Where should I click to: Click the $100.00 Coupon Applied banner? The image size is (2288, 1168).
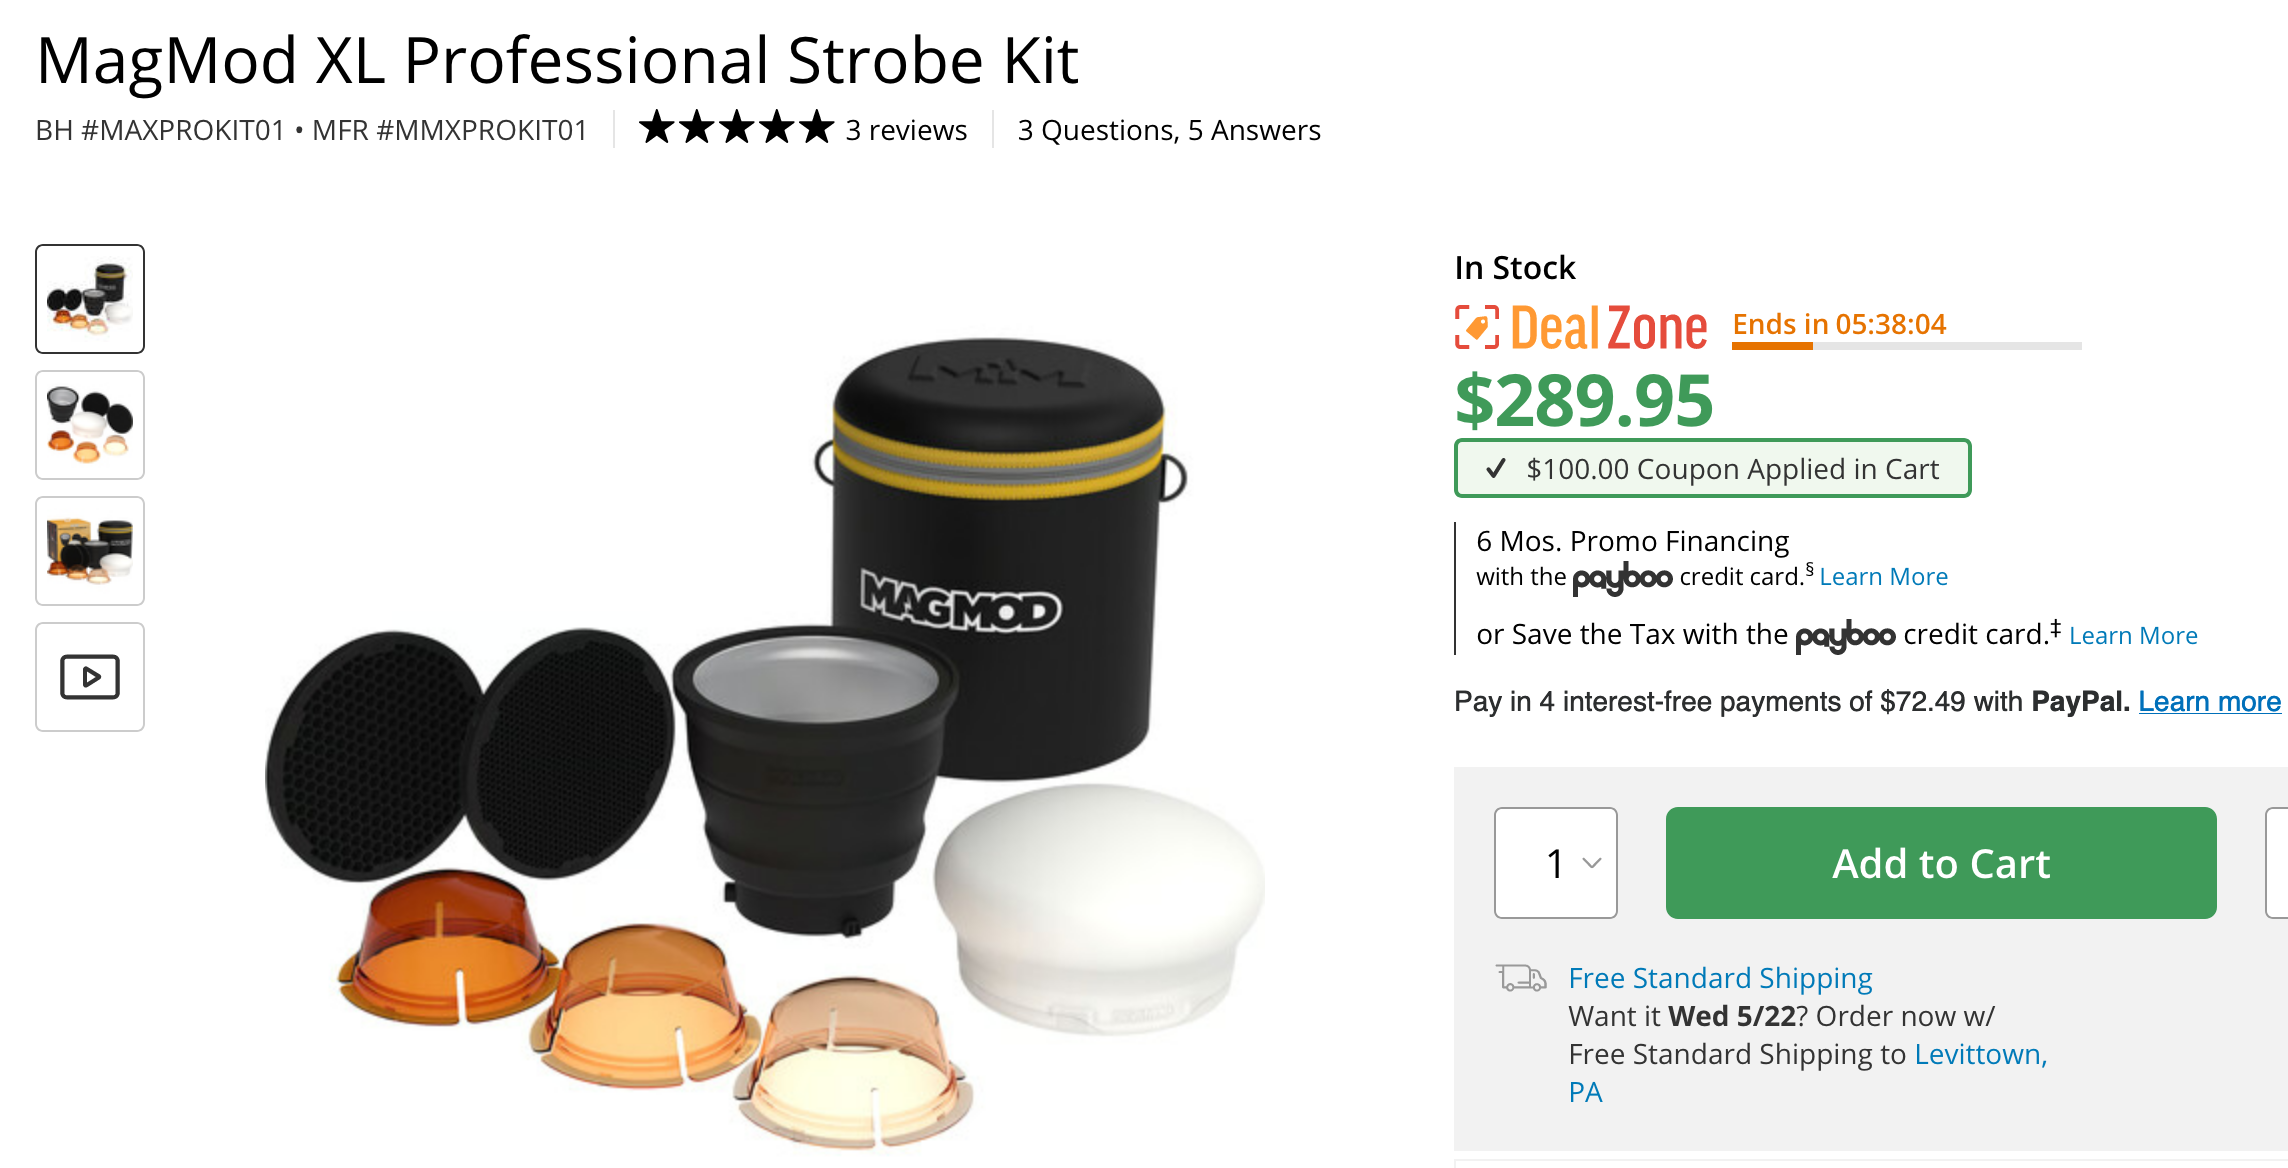click(x=1712, y=468)
